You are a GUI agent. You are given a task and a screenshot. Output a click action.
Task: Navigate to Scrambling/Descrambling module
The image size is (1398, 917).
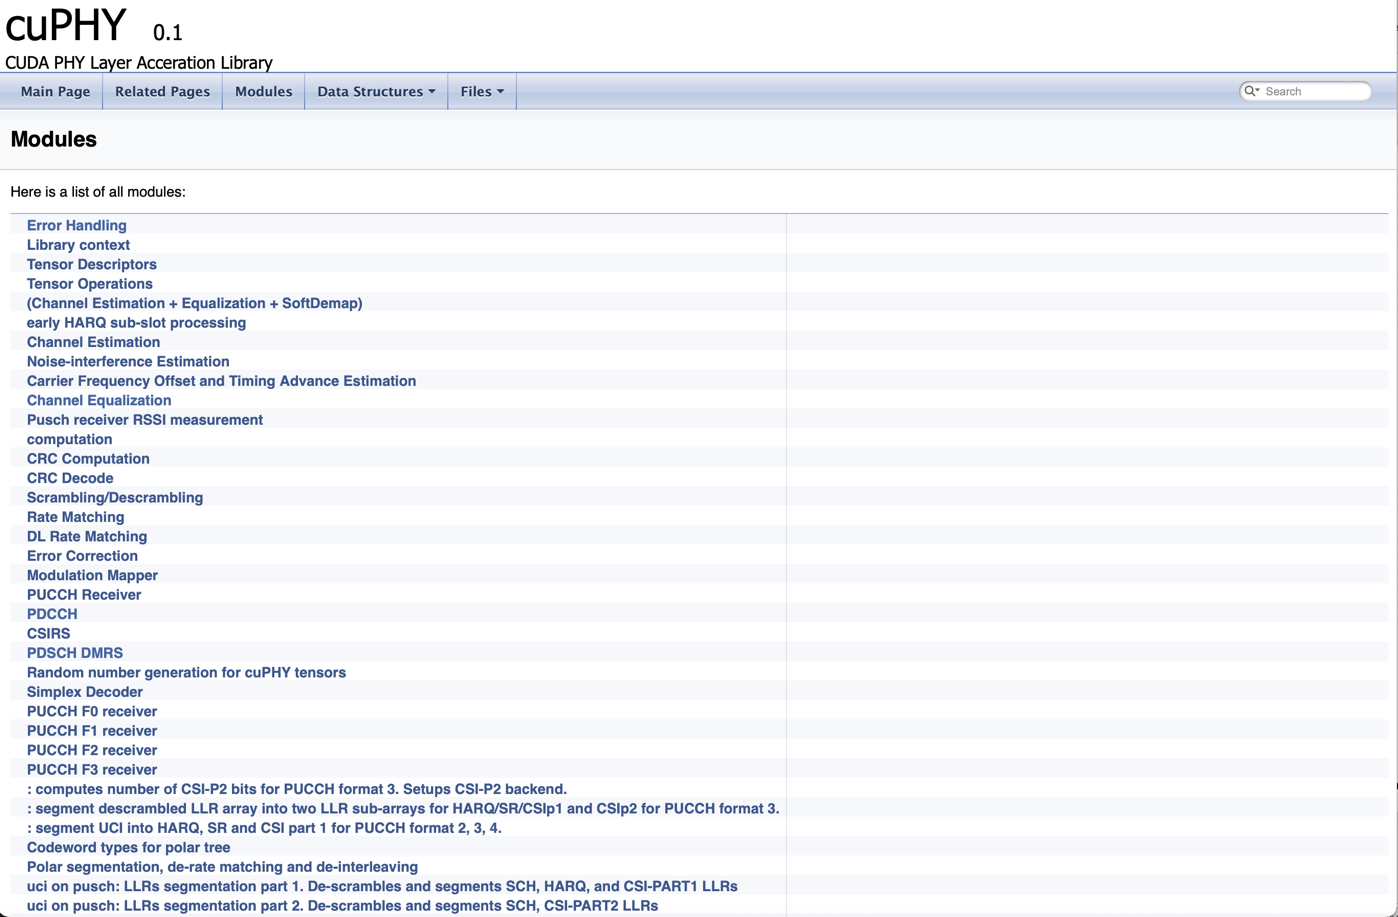[114, 497]
